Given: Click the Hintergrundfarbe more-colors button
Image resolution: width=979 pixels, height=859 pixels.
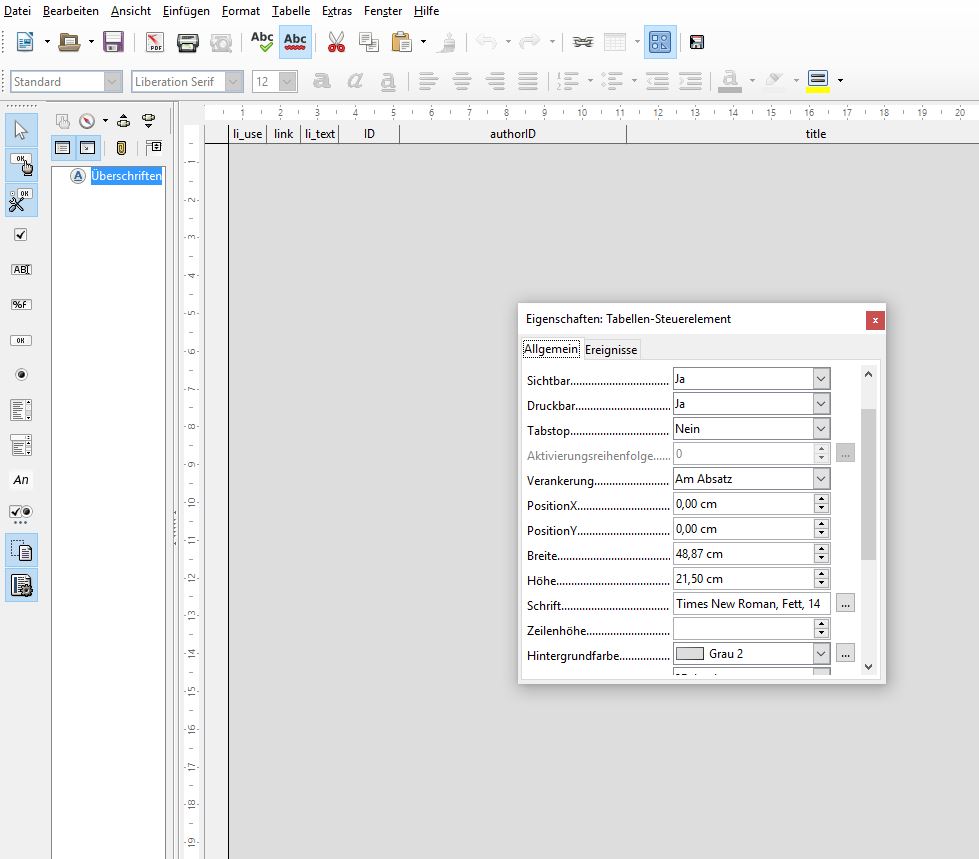Looking at the screenshot, I should [x=845, y=654].
